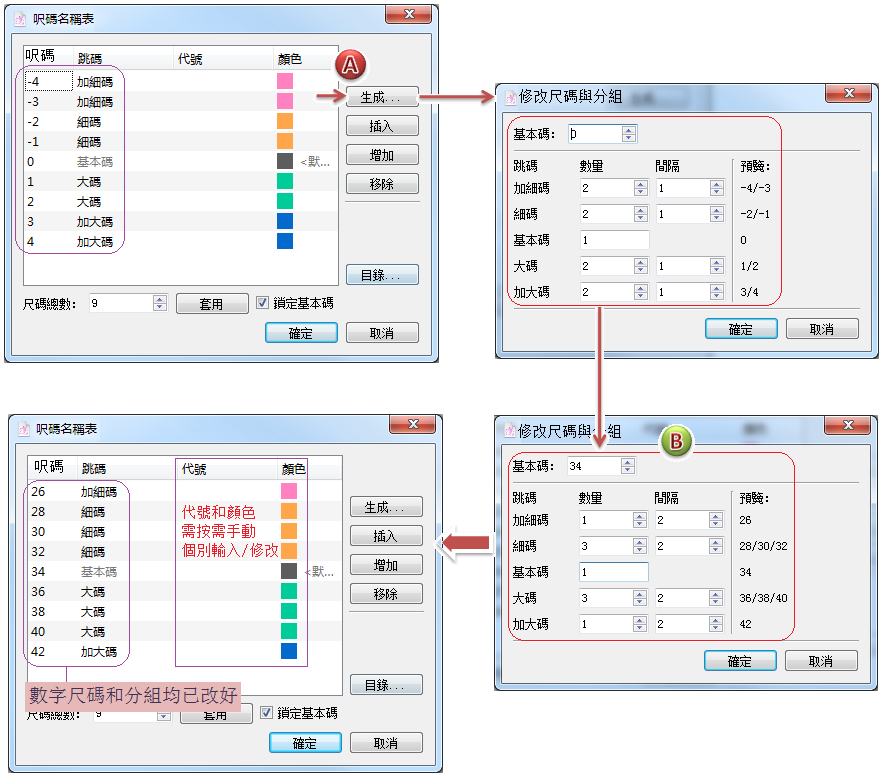This screenshot has width=884, height=781.
Task: Click 插入 button in top-left dialog
Action: pos(382,126)
